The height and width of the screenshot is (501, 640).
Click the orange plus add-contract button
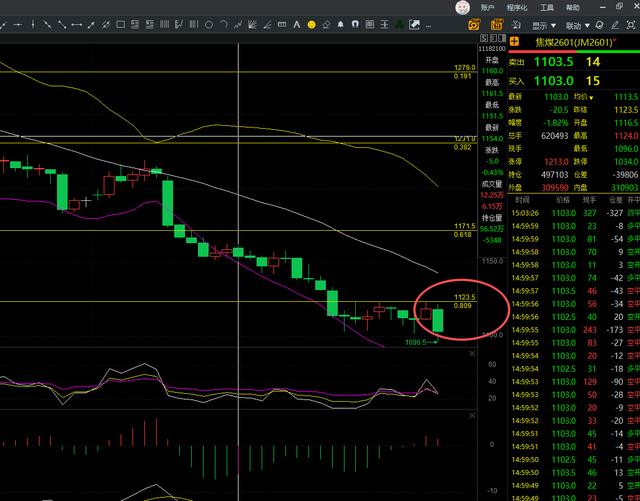coord(514,41)
